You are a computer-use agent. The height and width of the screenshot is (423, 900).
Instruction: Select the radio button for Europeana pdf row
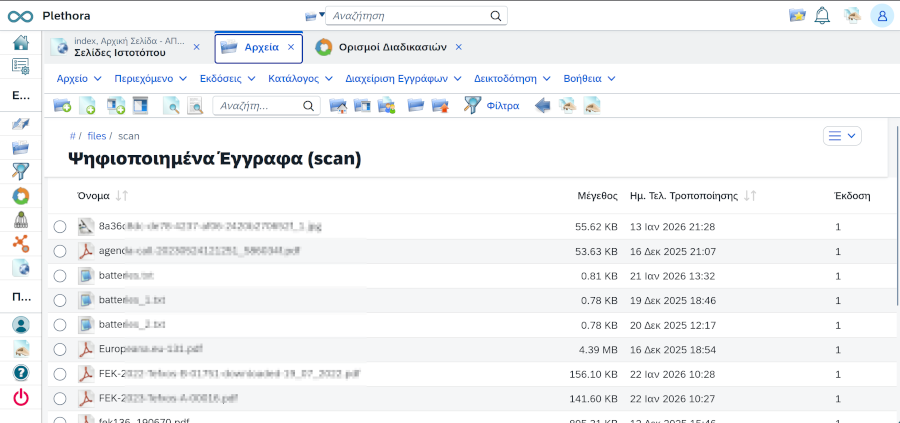click(60, 350)
